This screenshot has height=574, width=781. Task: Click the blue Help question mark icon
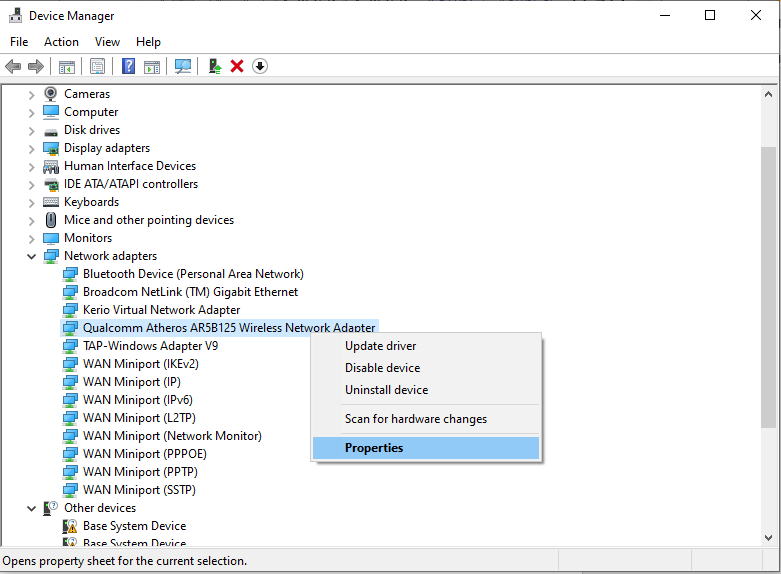129,66
